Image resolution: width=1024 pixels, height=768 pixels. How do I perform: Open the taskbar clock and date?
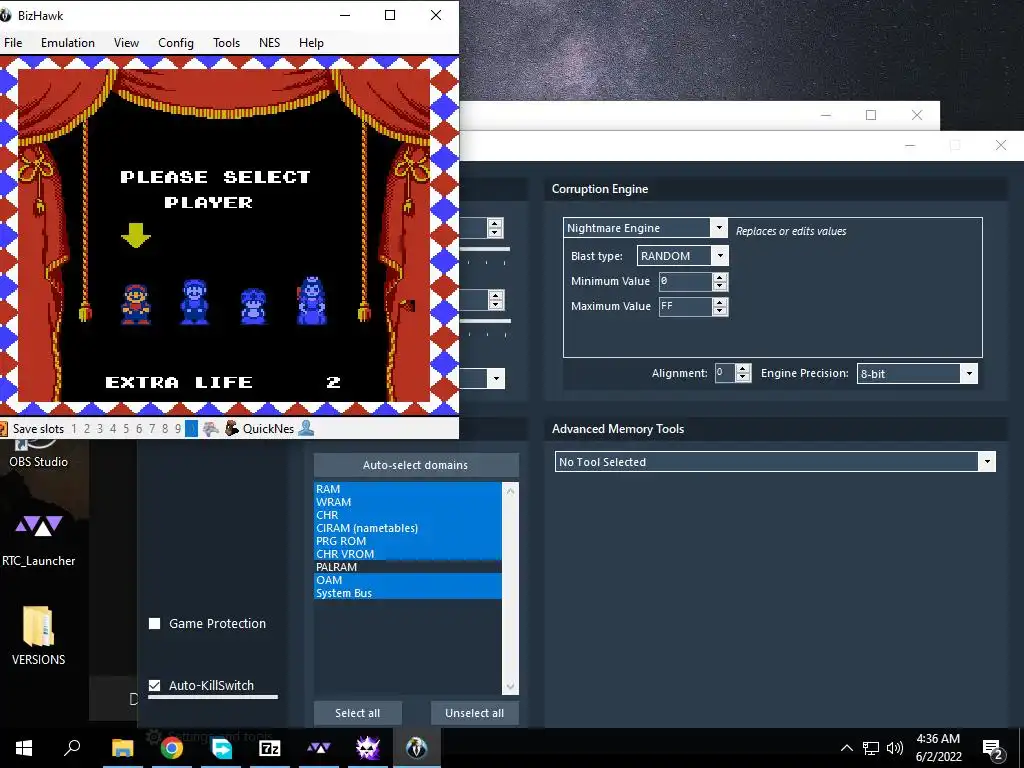(938, 748)
